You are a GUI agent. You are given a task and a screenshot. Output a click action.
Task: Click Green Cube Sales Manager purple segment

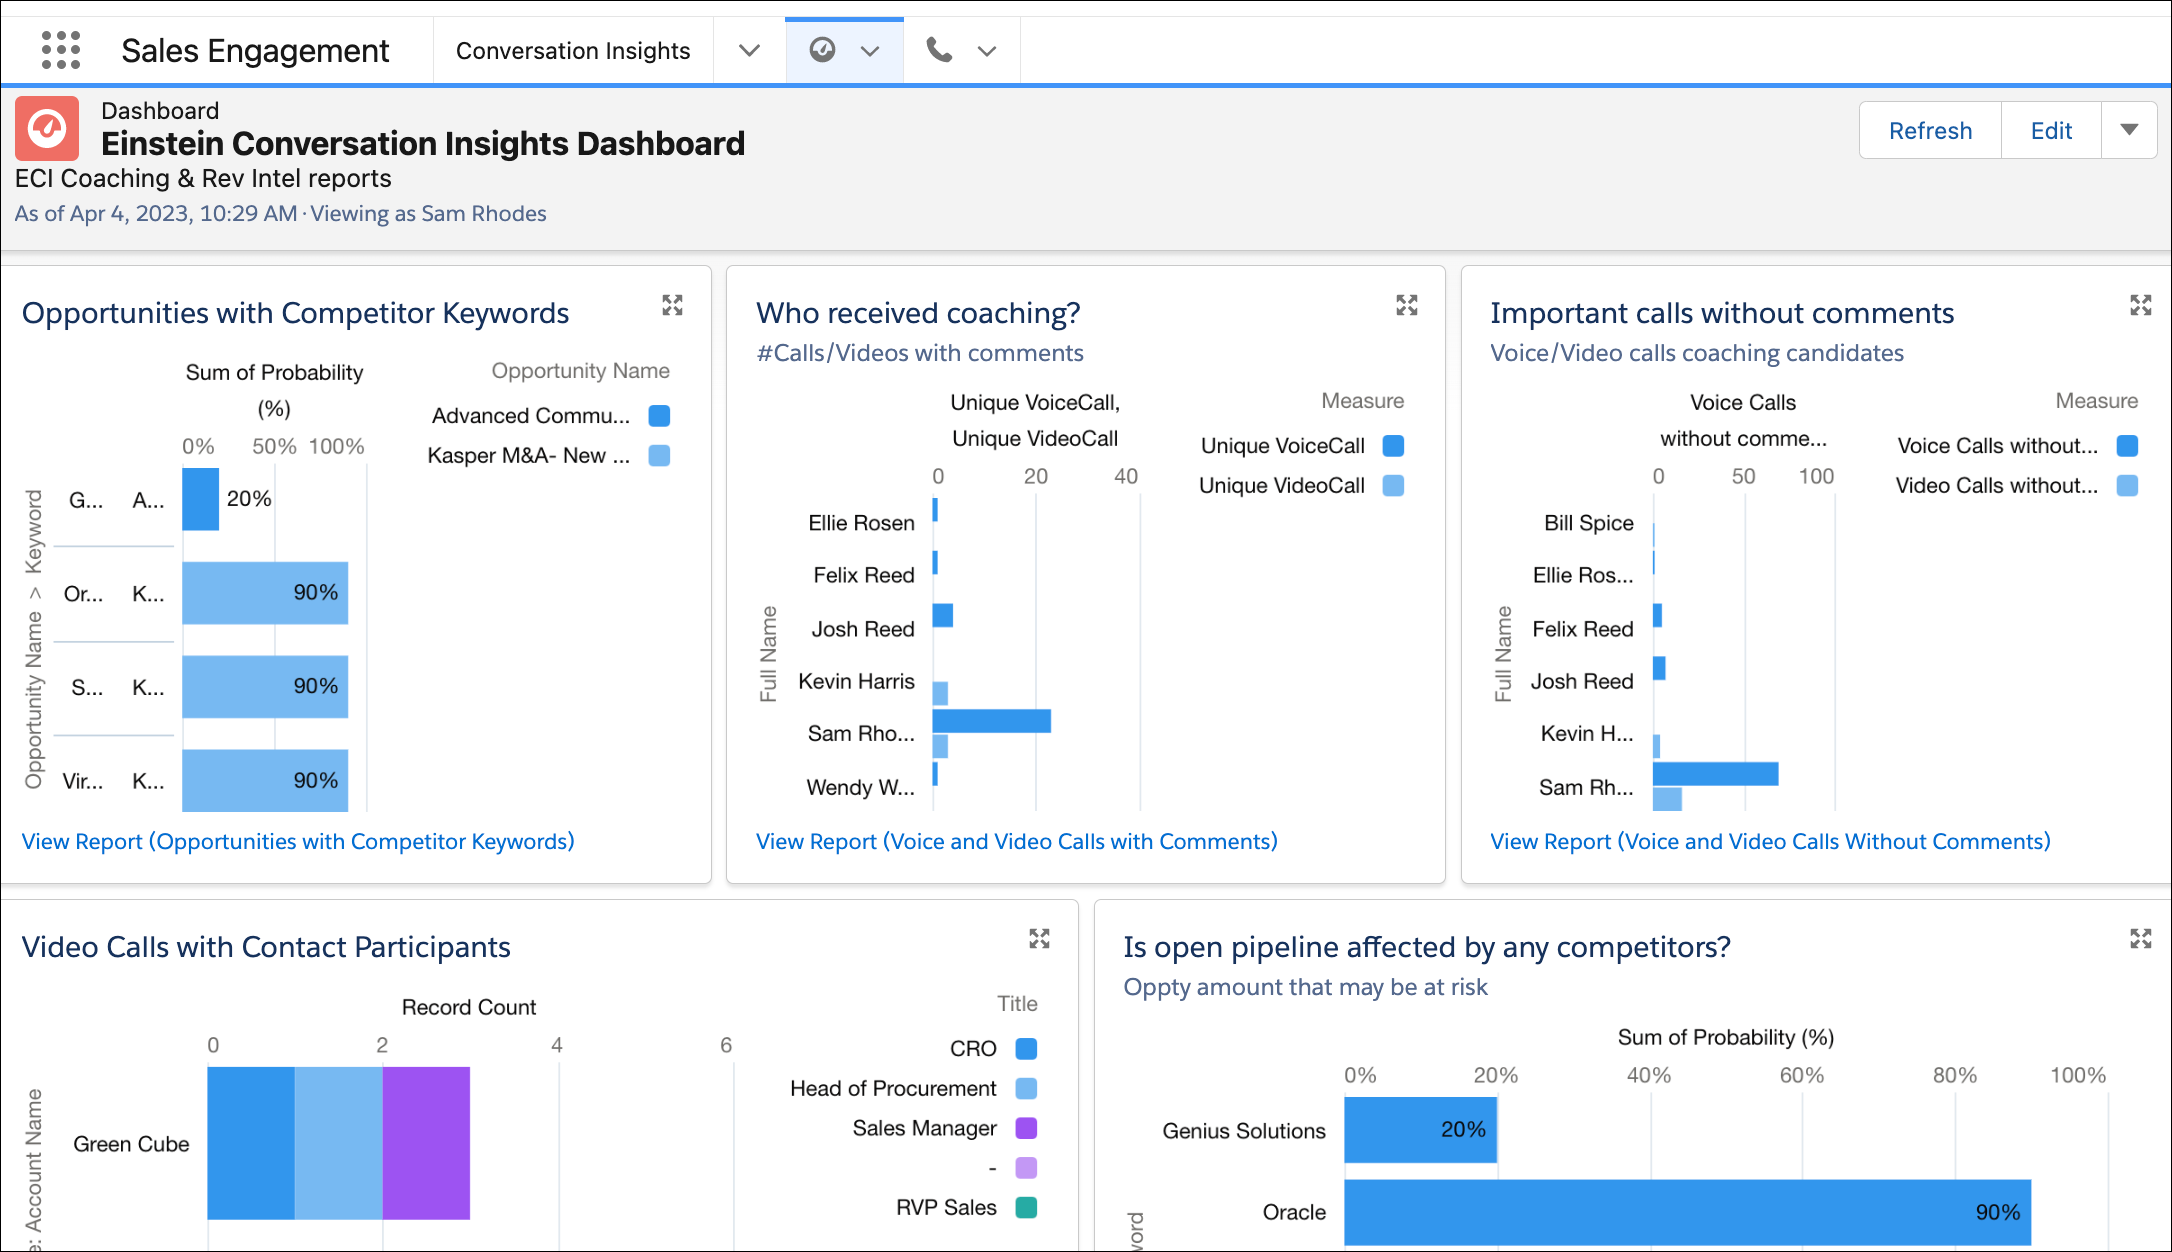tap(426, 1143)
